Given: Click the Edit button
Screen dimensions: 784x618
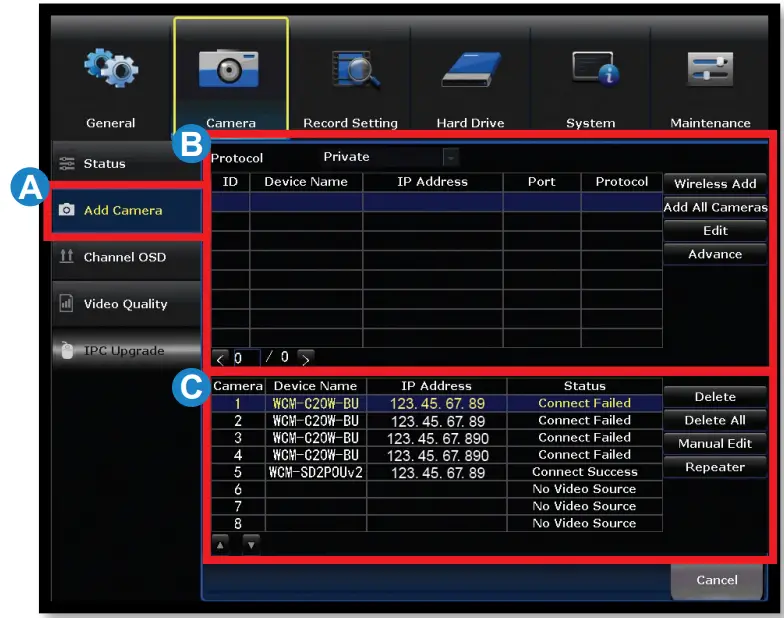Looking at the screenshot, I should click(715, 230).
